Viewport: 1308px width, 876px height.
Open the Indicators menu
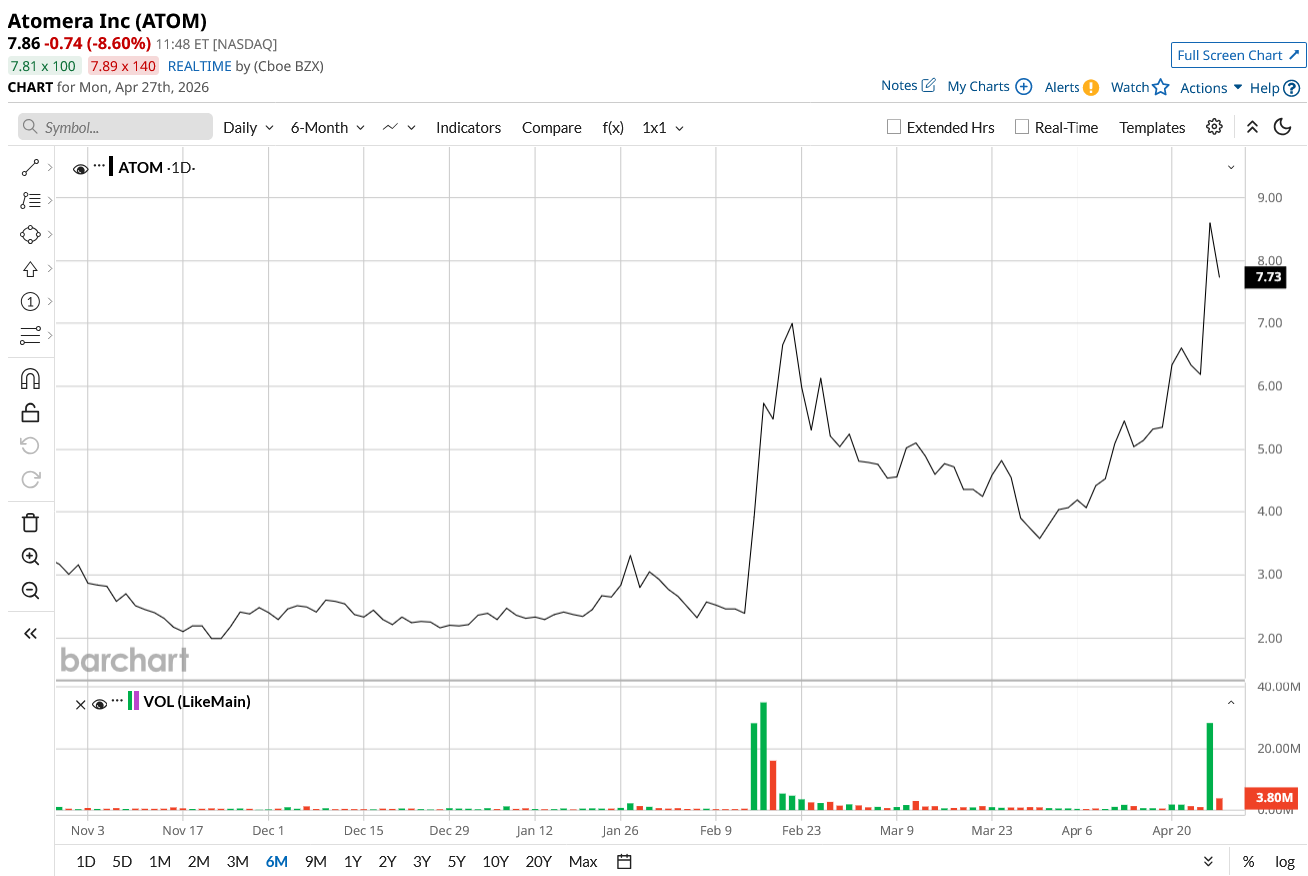(x=468, y=127)
